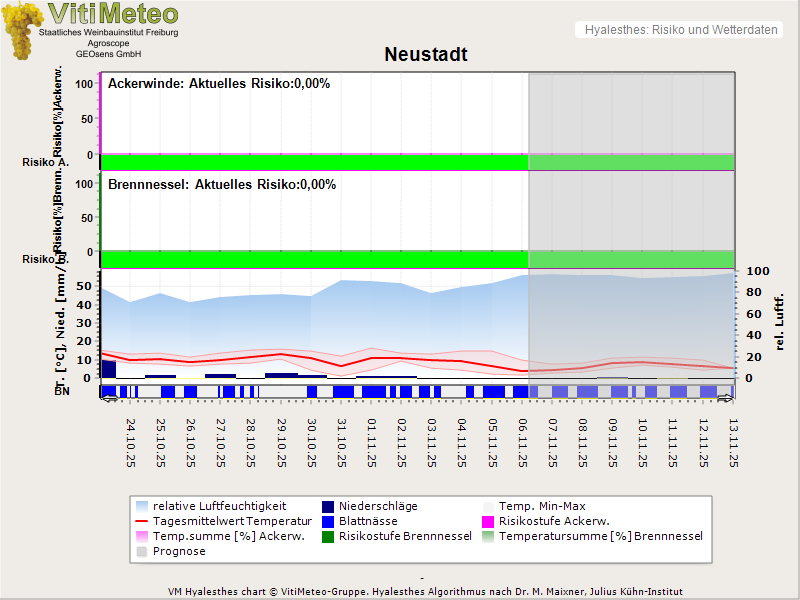Click the Niederschläge legend icon
The image size is (800, 600).
[x=327, y=506]
